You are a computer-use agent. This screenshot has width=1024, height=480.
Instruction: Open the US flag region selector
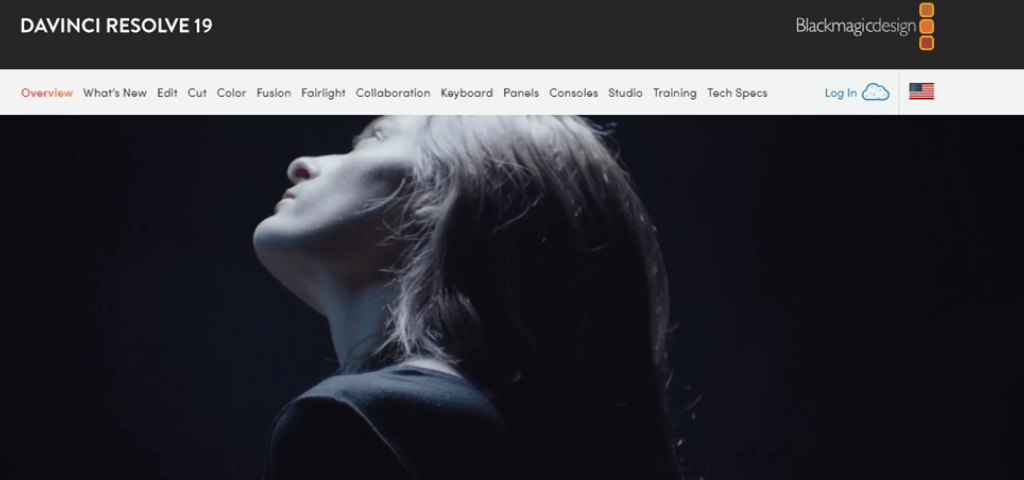coord(921,91)
